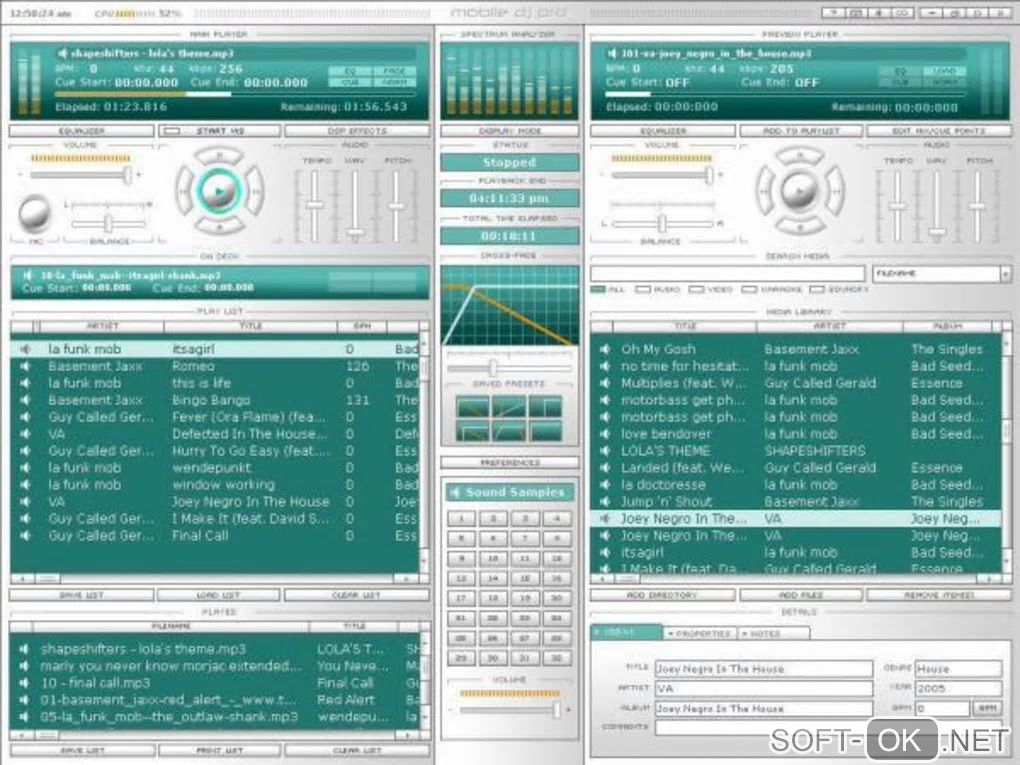Toggle the SOUNDFX media filter checkbox

coord(816,289)
